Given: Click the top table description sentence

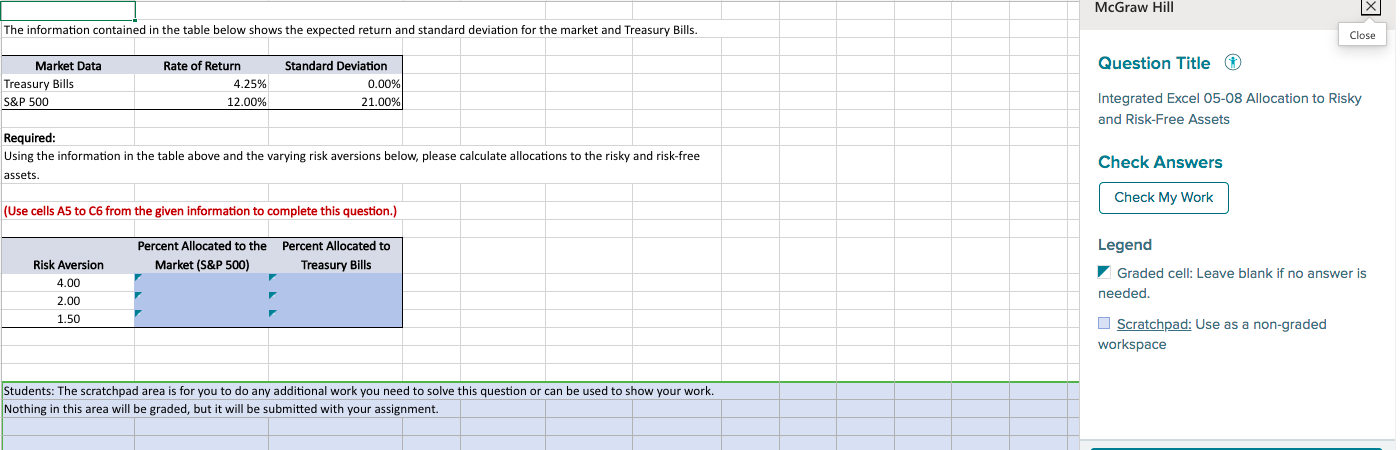Looking at the screenshot, I should (350, 30).
